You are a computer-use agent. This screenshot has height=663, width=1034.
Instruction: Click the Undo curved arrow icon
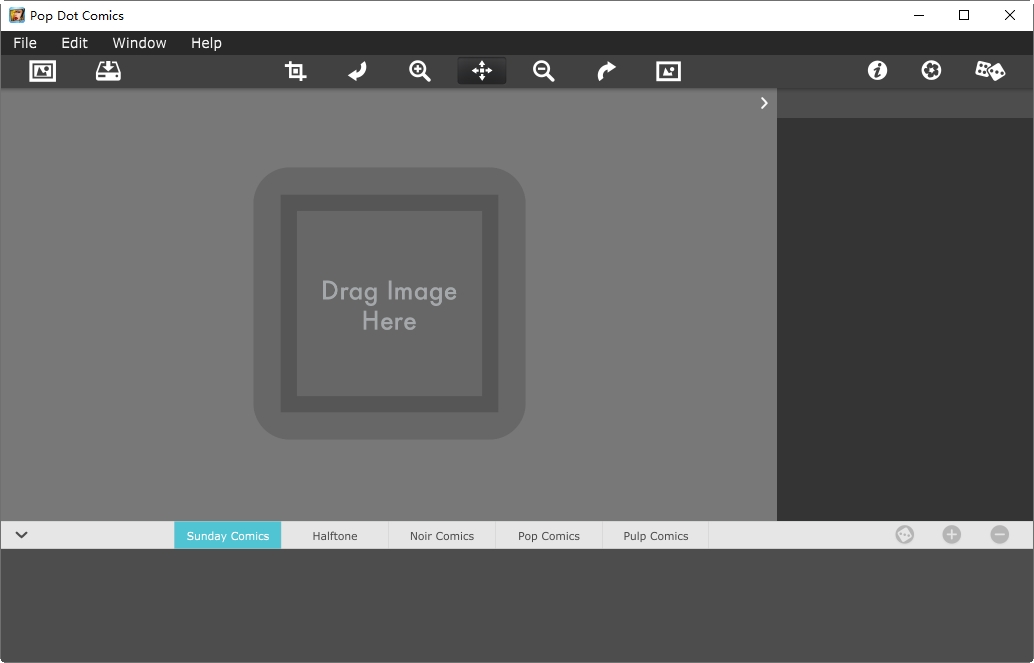[x=357, y=71]
